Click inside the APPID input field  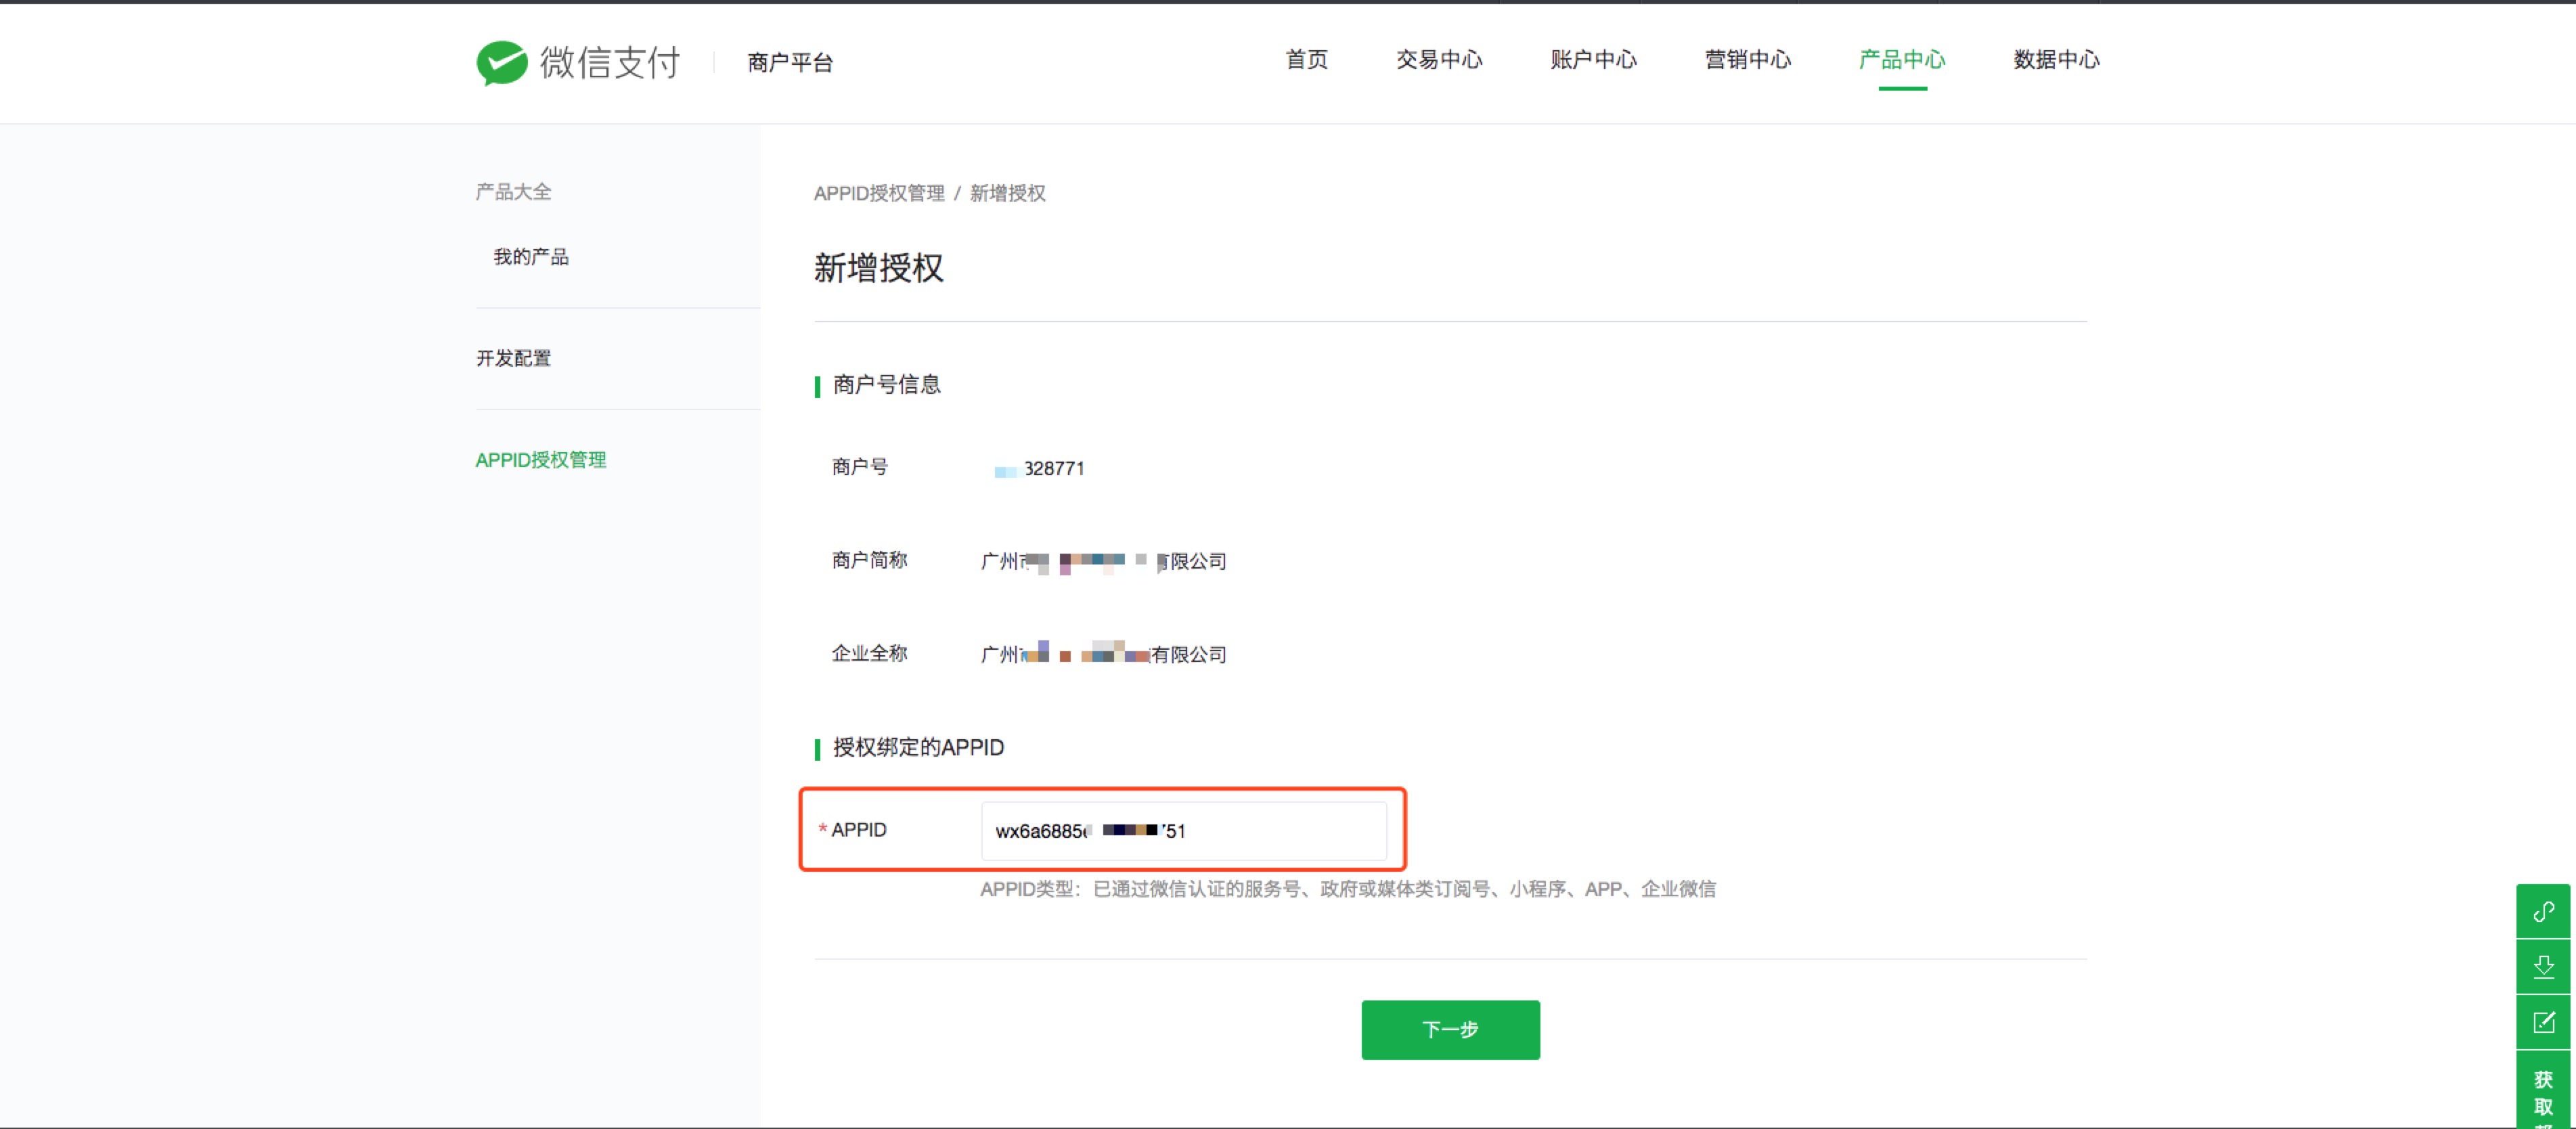[x=1184, y=831]
